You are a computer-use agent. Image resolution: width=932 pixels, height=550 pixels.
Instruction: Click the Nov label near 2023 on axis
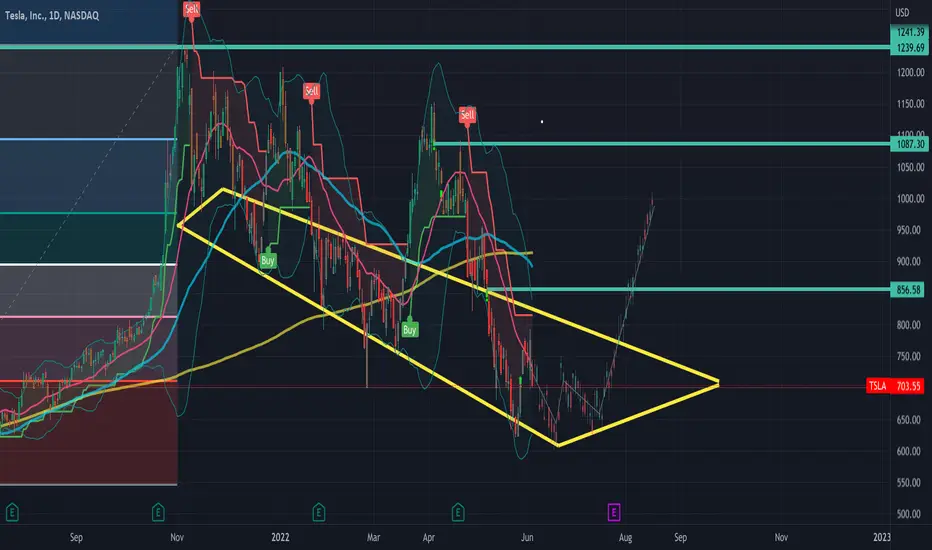(781, 538)
